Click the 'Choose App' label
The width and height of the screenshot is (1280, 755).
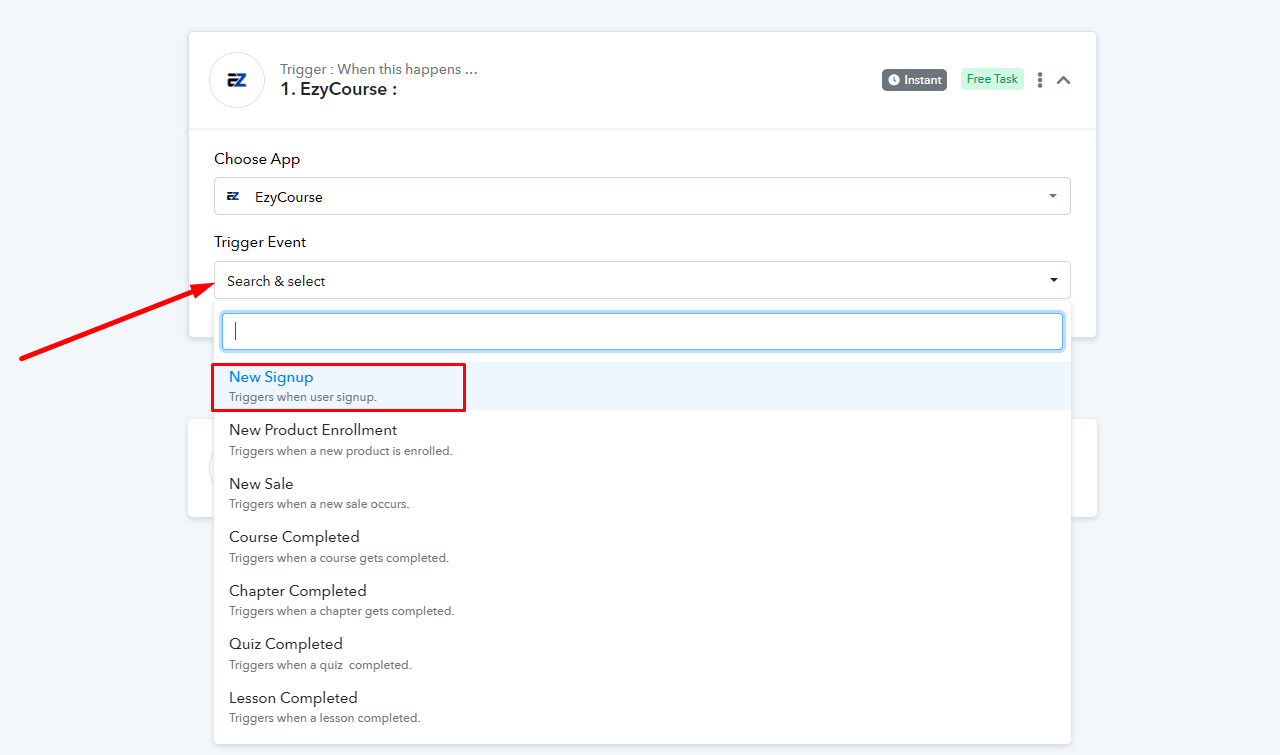point(257,159)
